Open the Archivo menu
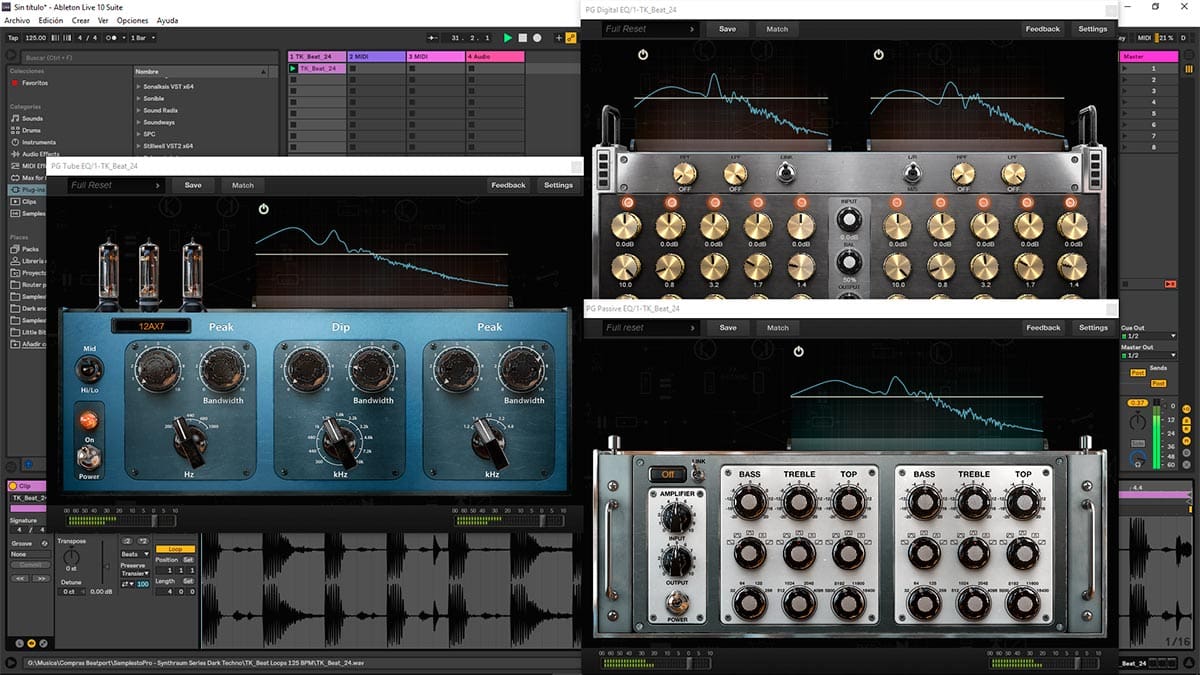1200x675 pixels. click(x=18, y=20)
